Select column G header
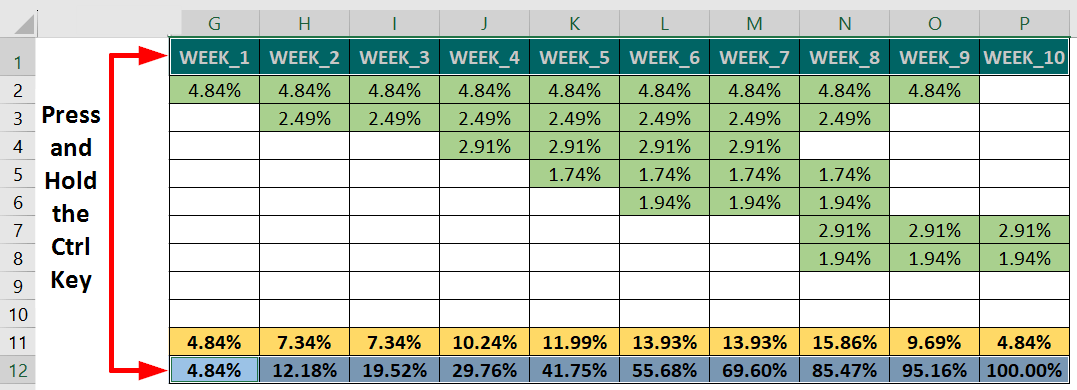Image resolution: width=1077 pixels, height=390 pixels. pos(214,23)
